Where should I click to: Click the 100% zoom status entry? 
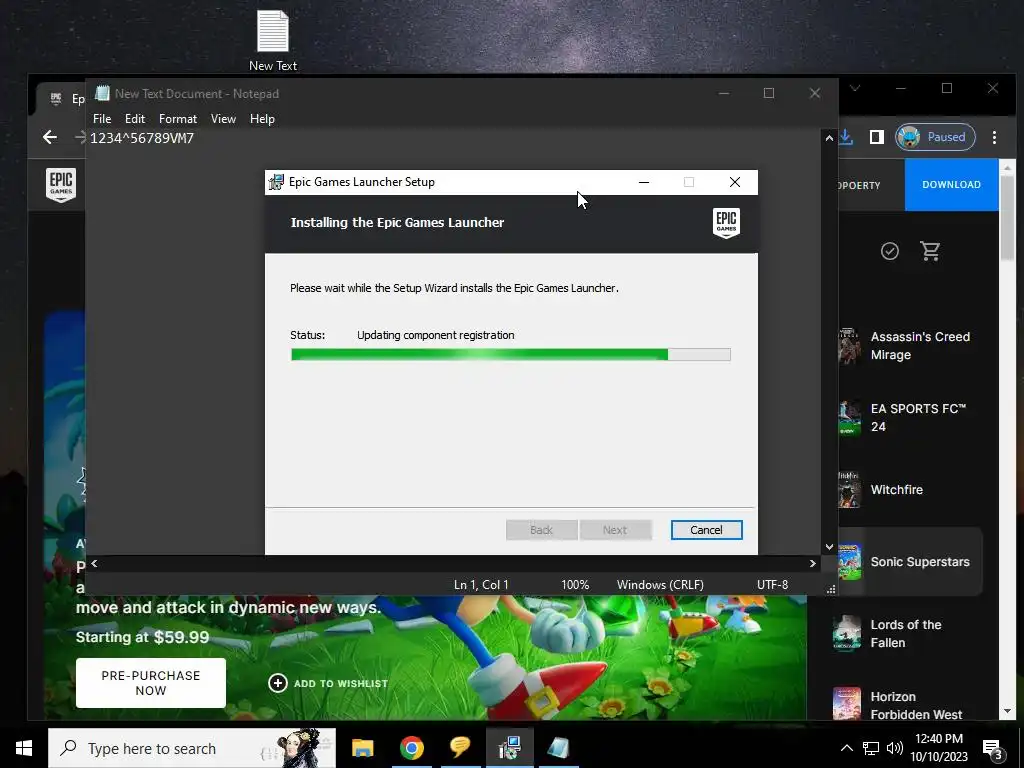[x=575, y=585]
